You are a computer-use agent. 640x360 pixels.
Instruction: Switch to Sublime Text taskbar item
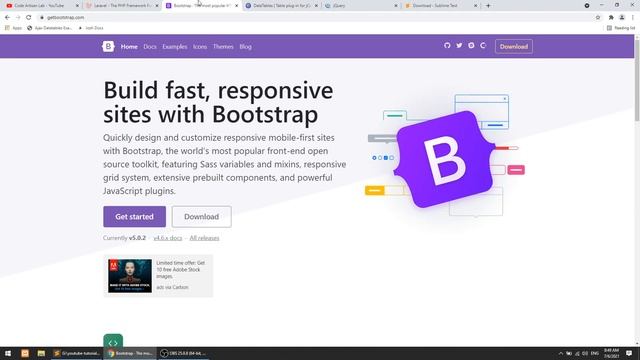[77, 353]
